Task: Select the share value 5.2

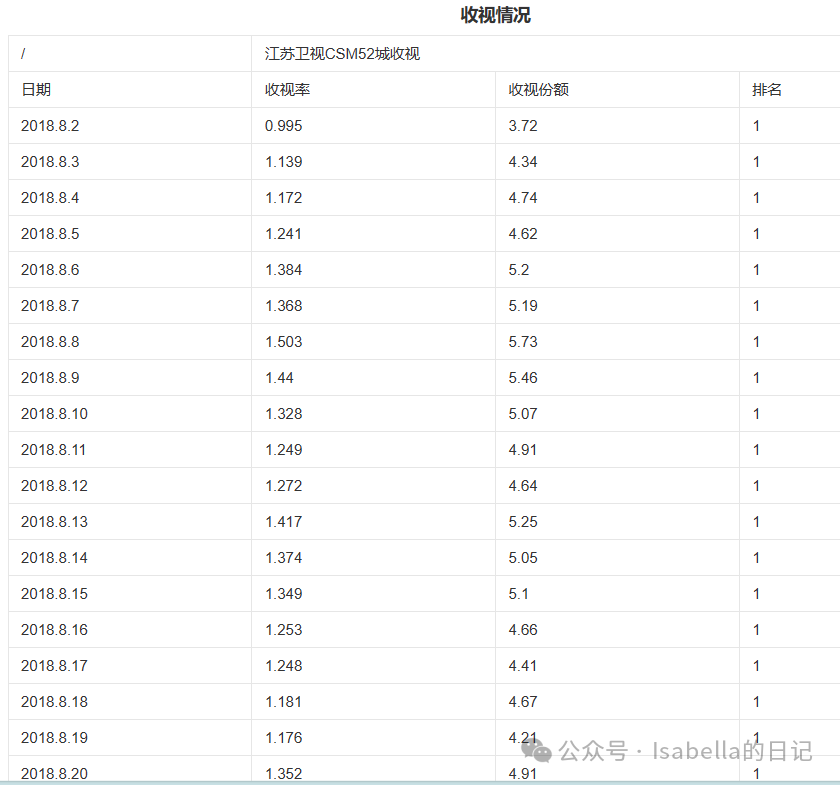Action: pyautogui.click(x=519, y=270)
